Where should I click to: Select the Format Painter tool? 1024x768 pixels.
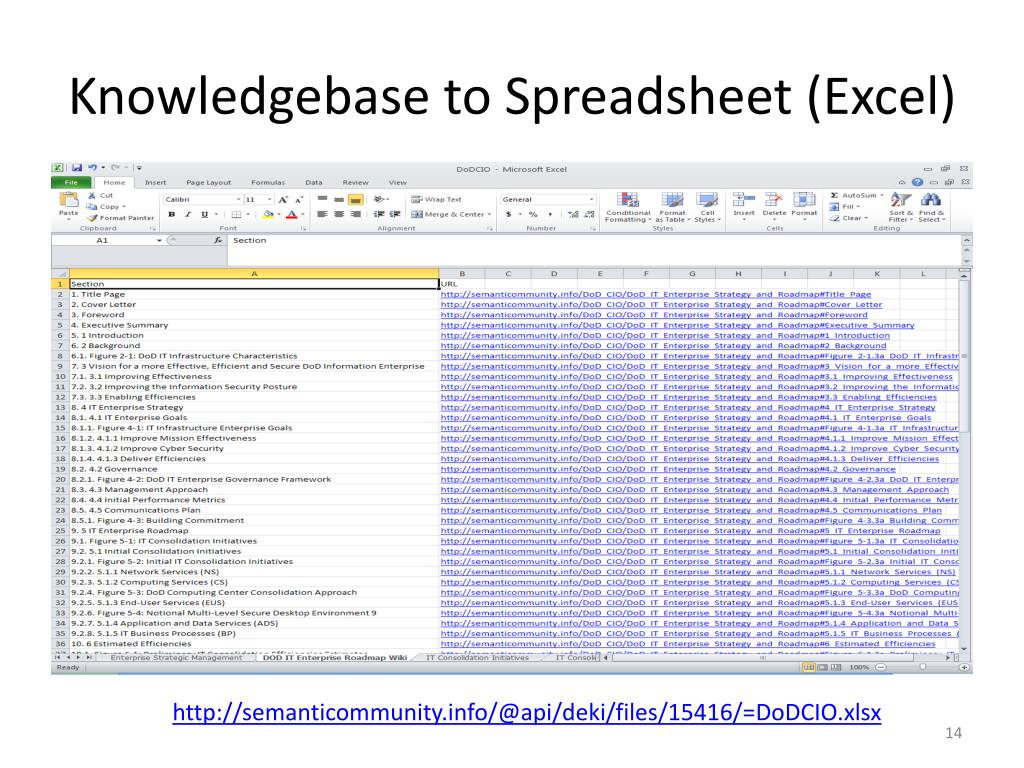click(120, 218)
